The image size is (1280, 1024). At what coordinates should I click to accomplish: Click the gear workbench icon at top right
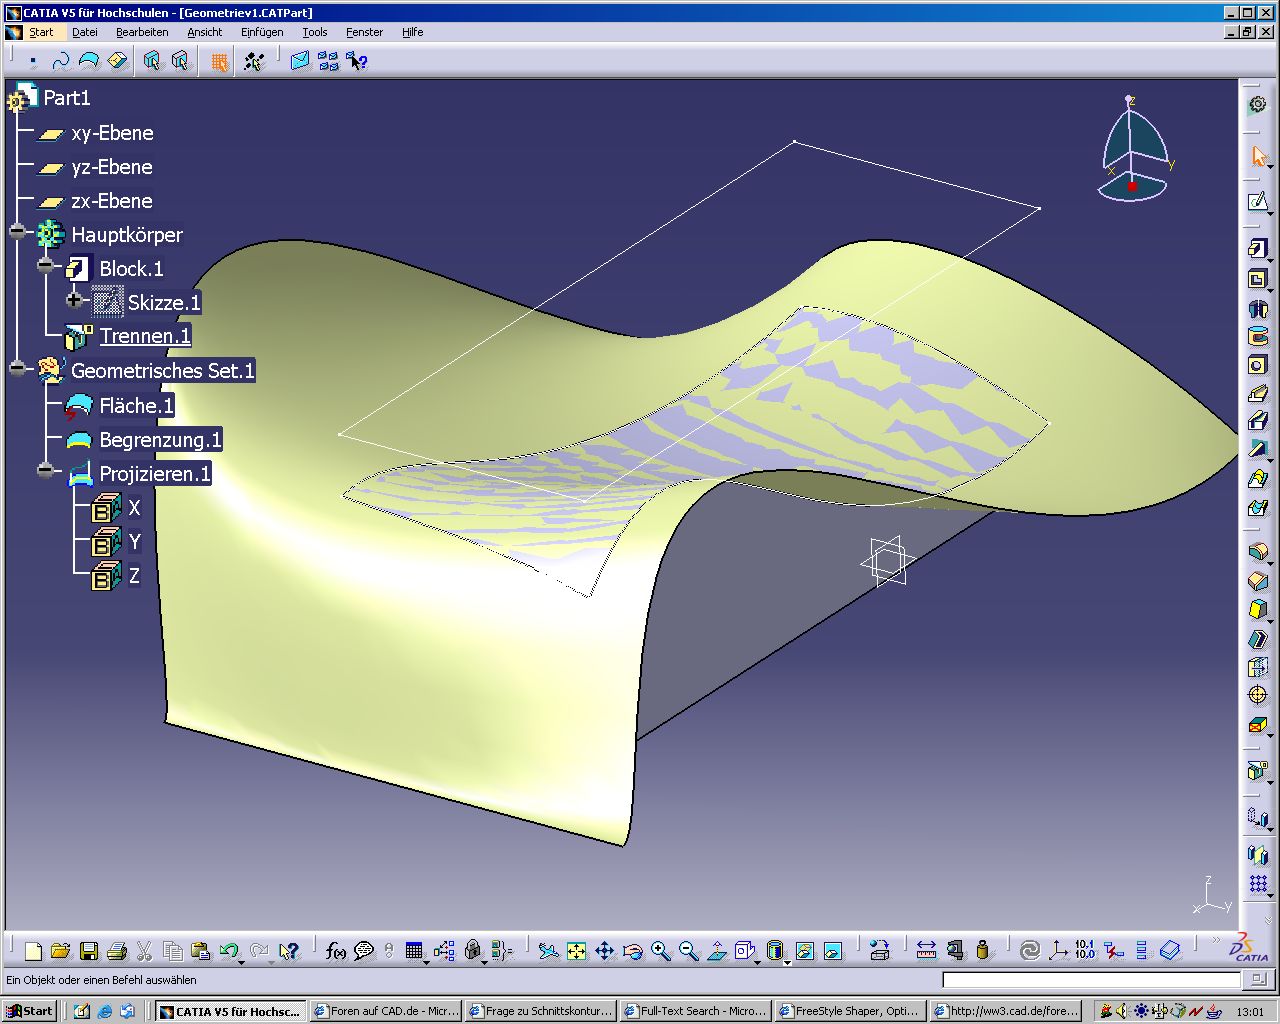pyautogui.click(x=1258, y=105)
